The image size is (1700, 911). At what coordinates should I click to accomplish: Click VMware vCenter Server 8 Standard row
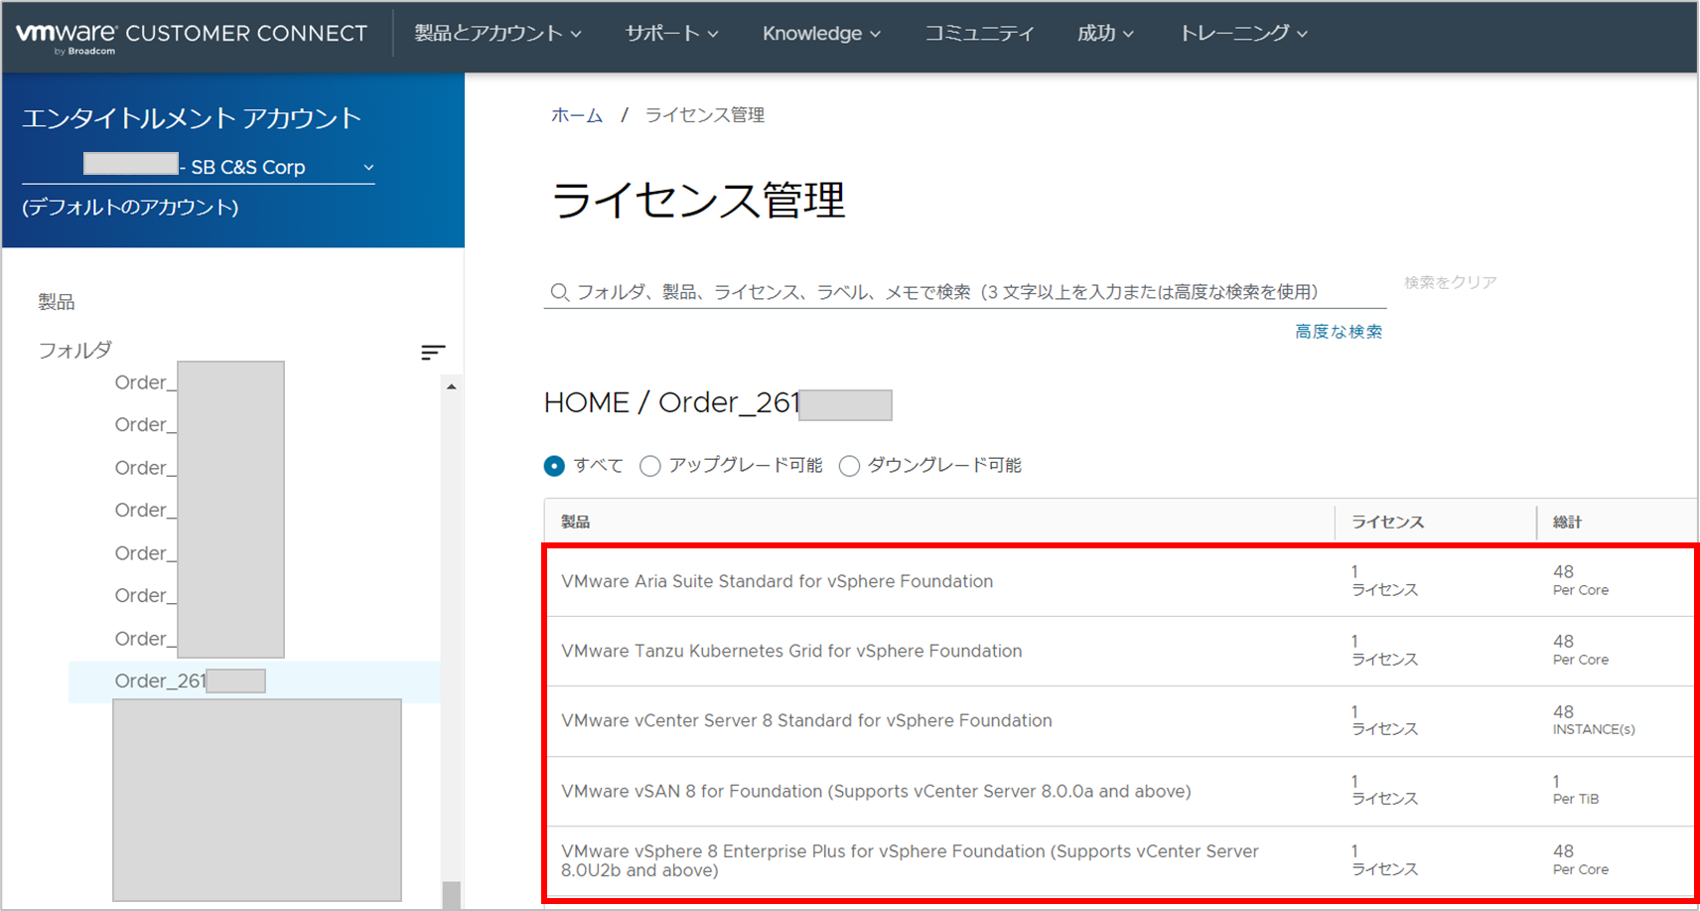1120,721
